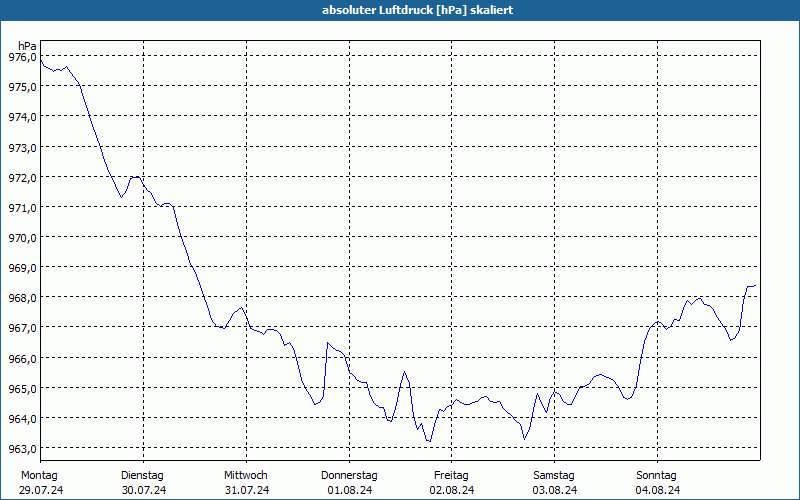Select the 971,0 y-axis value

tap(23, 208)
